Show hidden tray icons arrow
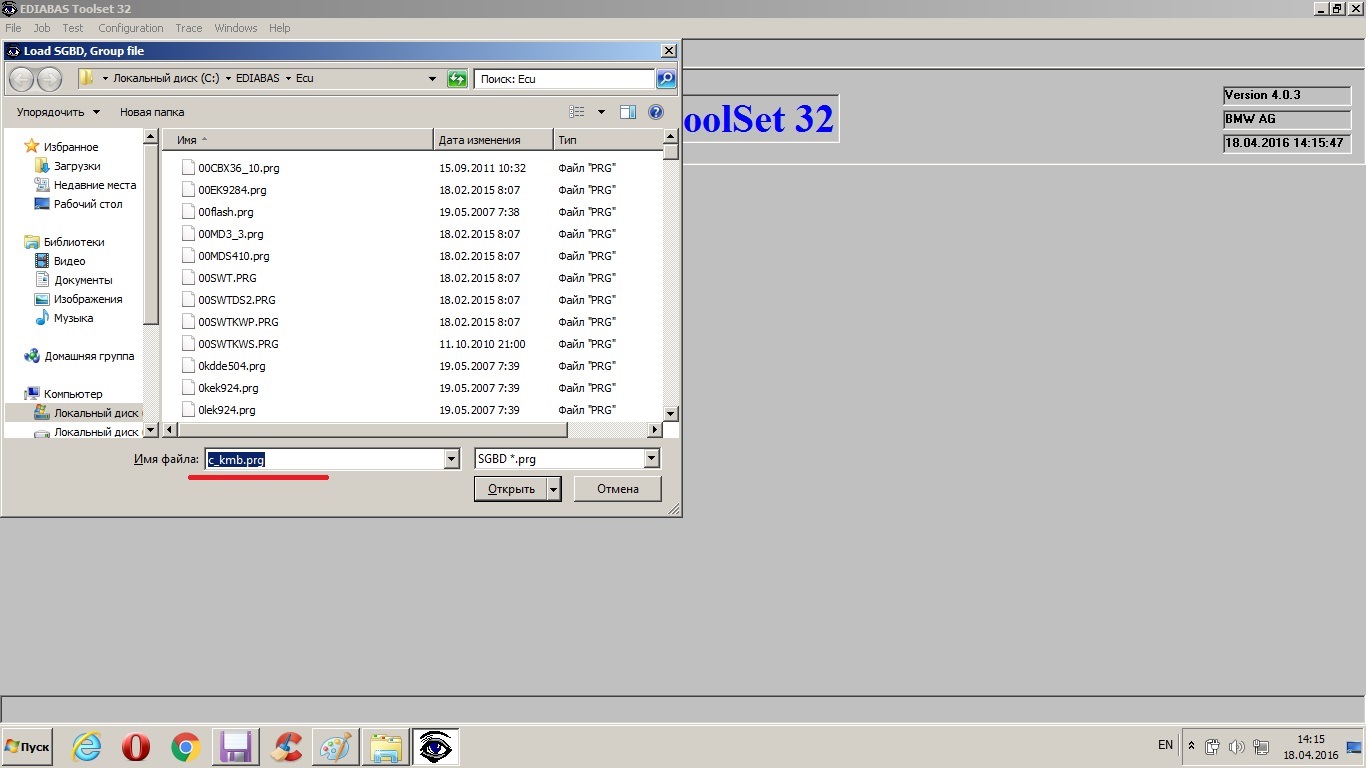 [1191, 746]
